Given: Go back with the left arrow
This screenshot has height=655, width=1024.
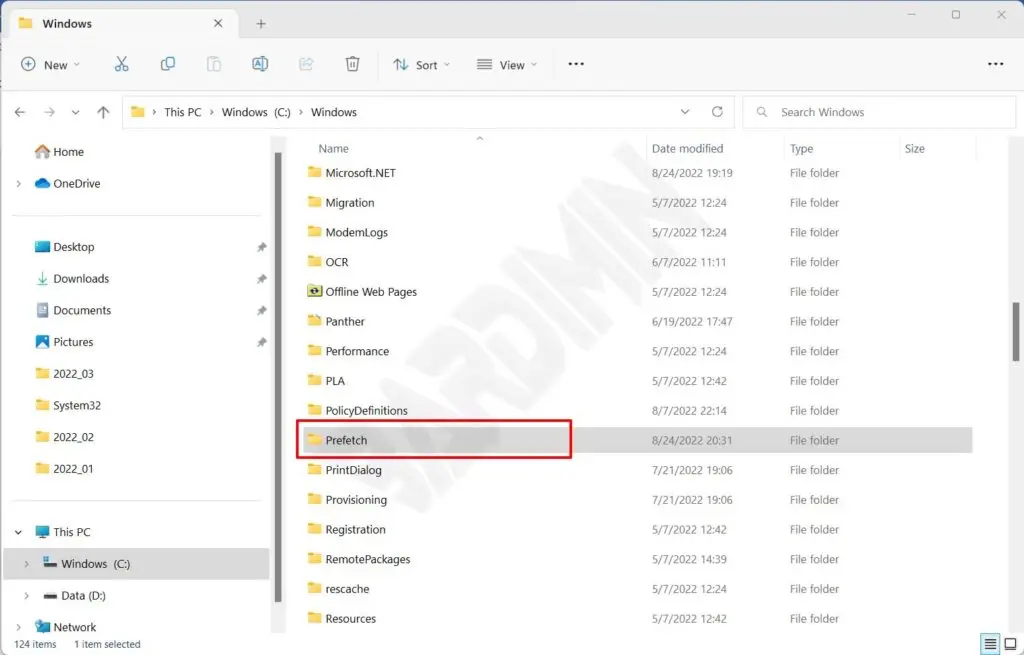Looking at the screenshot, I should 20,112.
